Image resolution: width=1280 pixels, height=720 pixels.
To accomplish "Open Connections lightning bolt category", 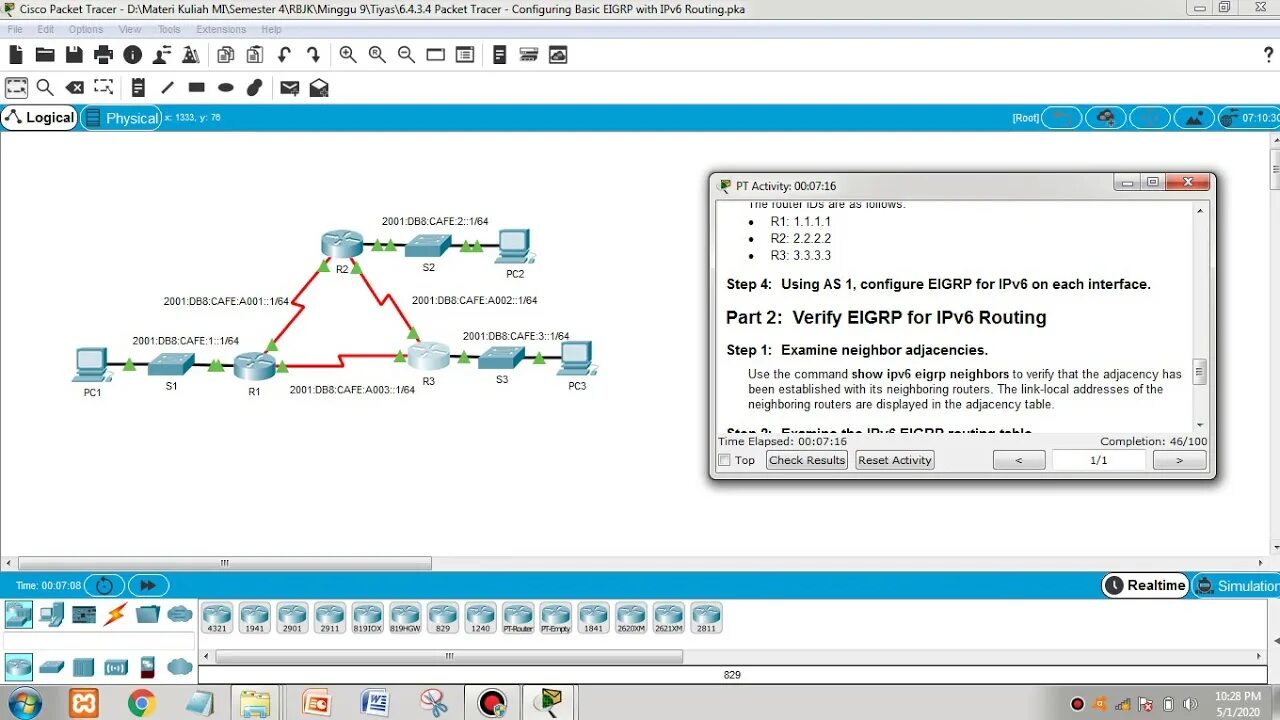I will coord(116,614).
